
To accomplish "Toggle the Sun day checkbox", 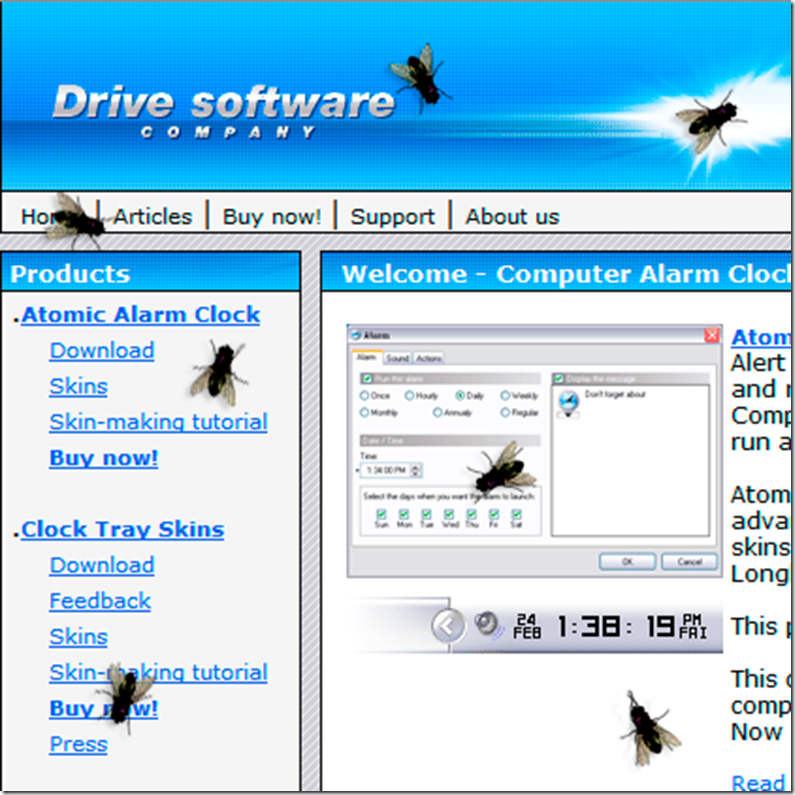I will pyautogui.click(x=381, y=515).
